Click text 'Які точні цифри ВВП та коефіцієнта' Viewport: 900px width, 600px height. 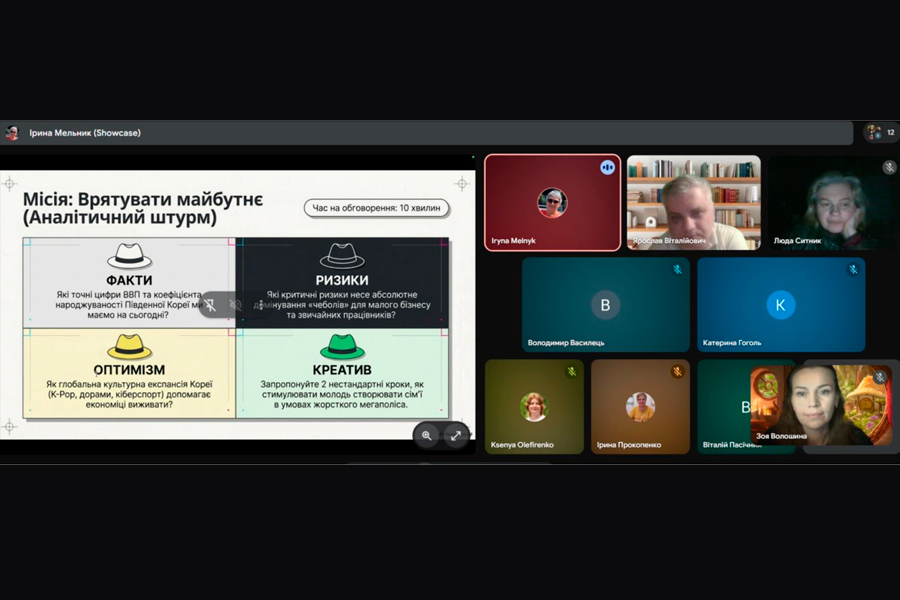click(x=129, y=295)
